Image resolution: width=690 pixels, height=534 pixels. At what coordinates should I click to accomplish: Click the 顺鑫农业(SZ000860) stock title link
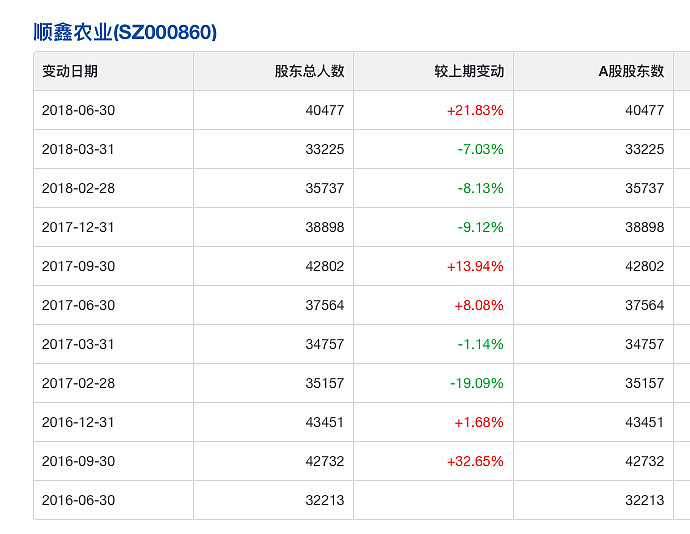[x=125, y=32]
